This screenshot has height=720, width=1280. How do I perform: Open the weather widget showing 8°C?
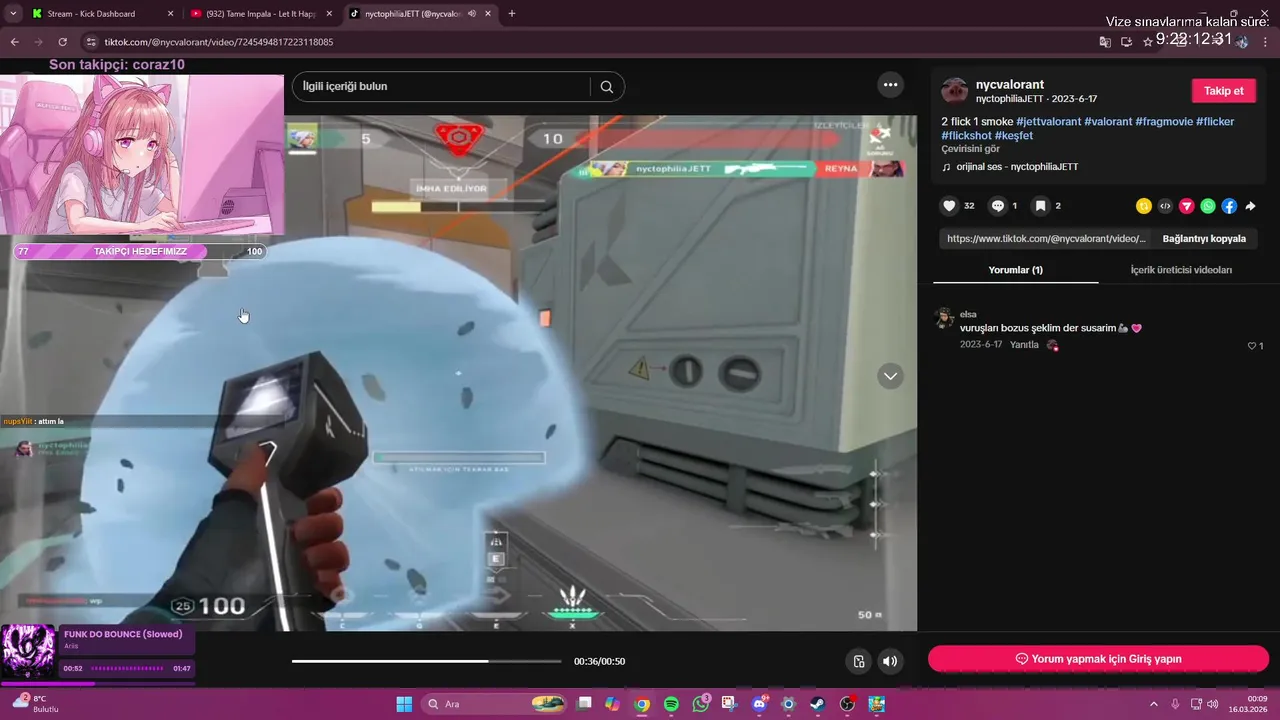(35, 704)
